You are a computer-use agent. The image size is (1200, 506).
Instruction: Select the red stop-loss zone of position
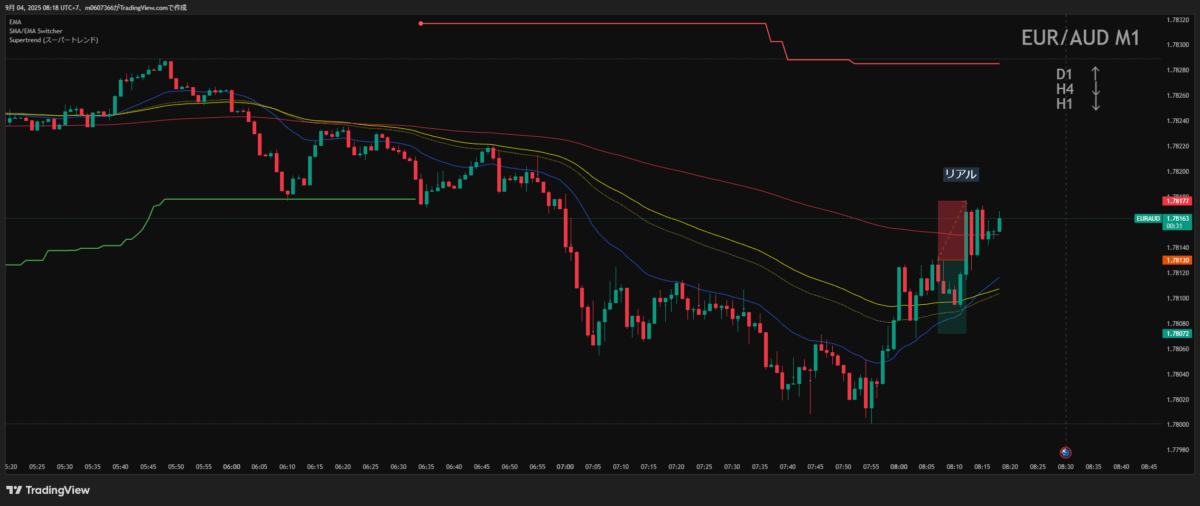951,230
